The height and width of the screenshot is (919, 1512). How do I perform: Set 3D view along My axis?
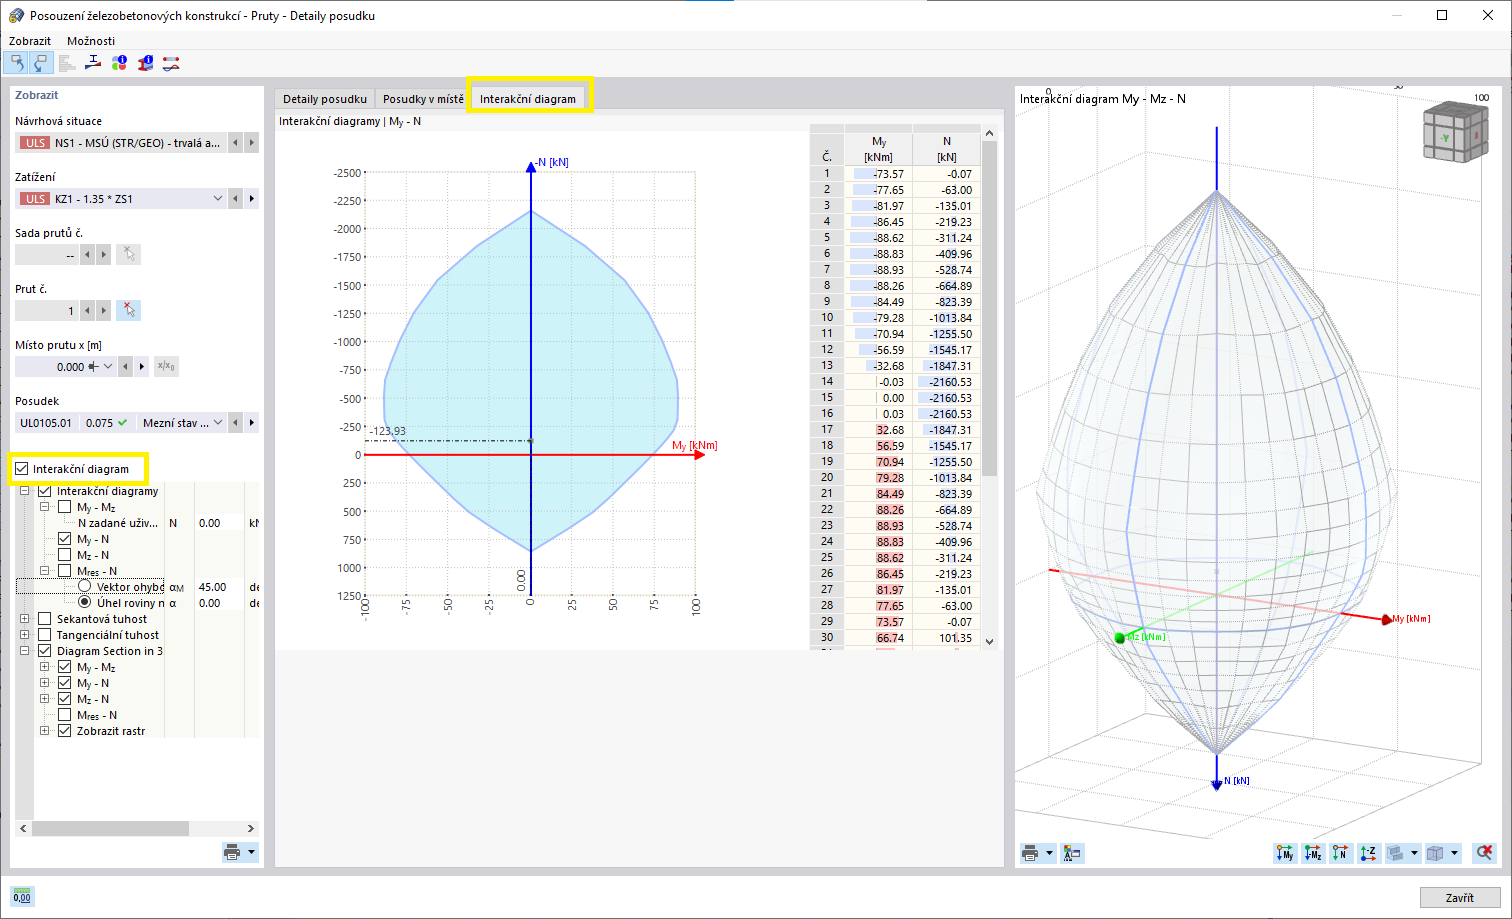pyautogui.click(x=1285, y=853)
